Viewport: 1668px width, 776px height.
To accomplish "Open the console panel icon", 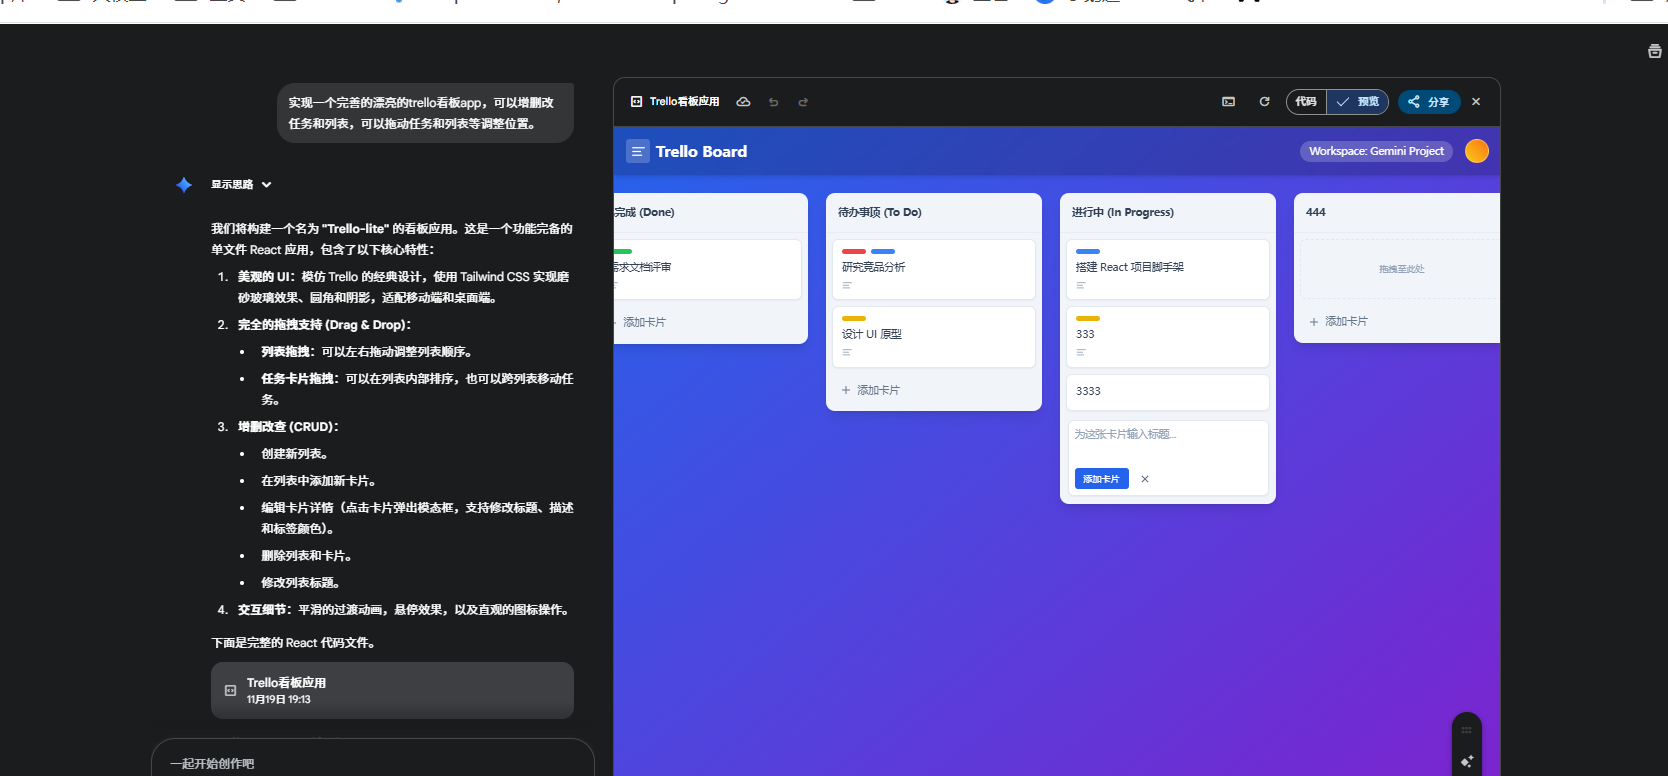I will pyautogui.click(x=1228, y=102).
